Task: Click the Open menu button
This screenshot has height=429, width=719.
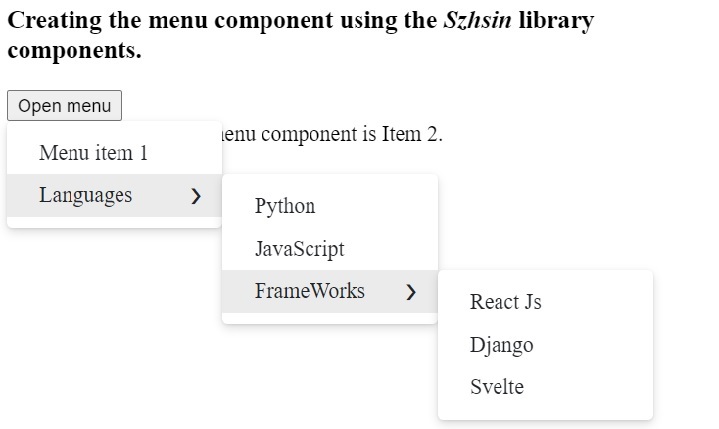Action: [x=64, y=106]
